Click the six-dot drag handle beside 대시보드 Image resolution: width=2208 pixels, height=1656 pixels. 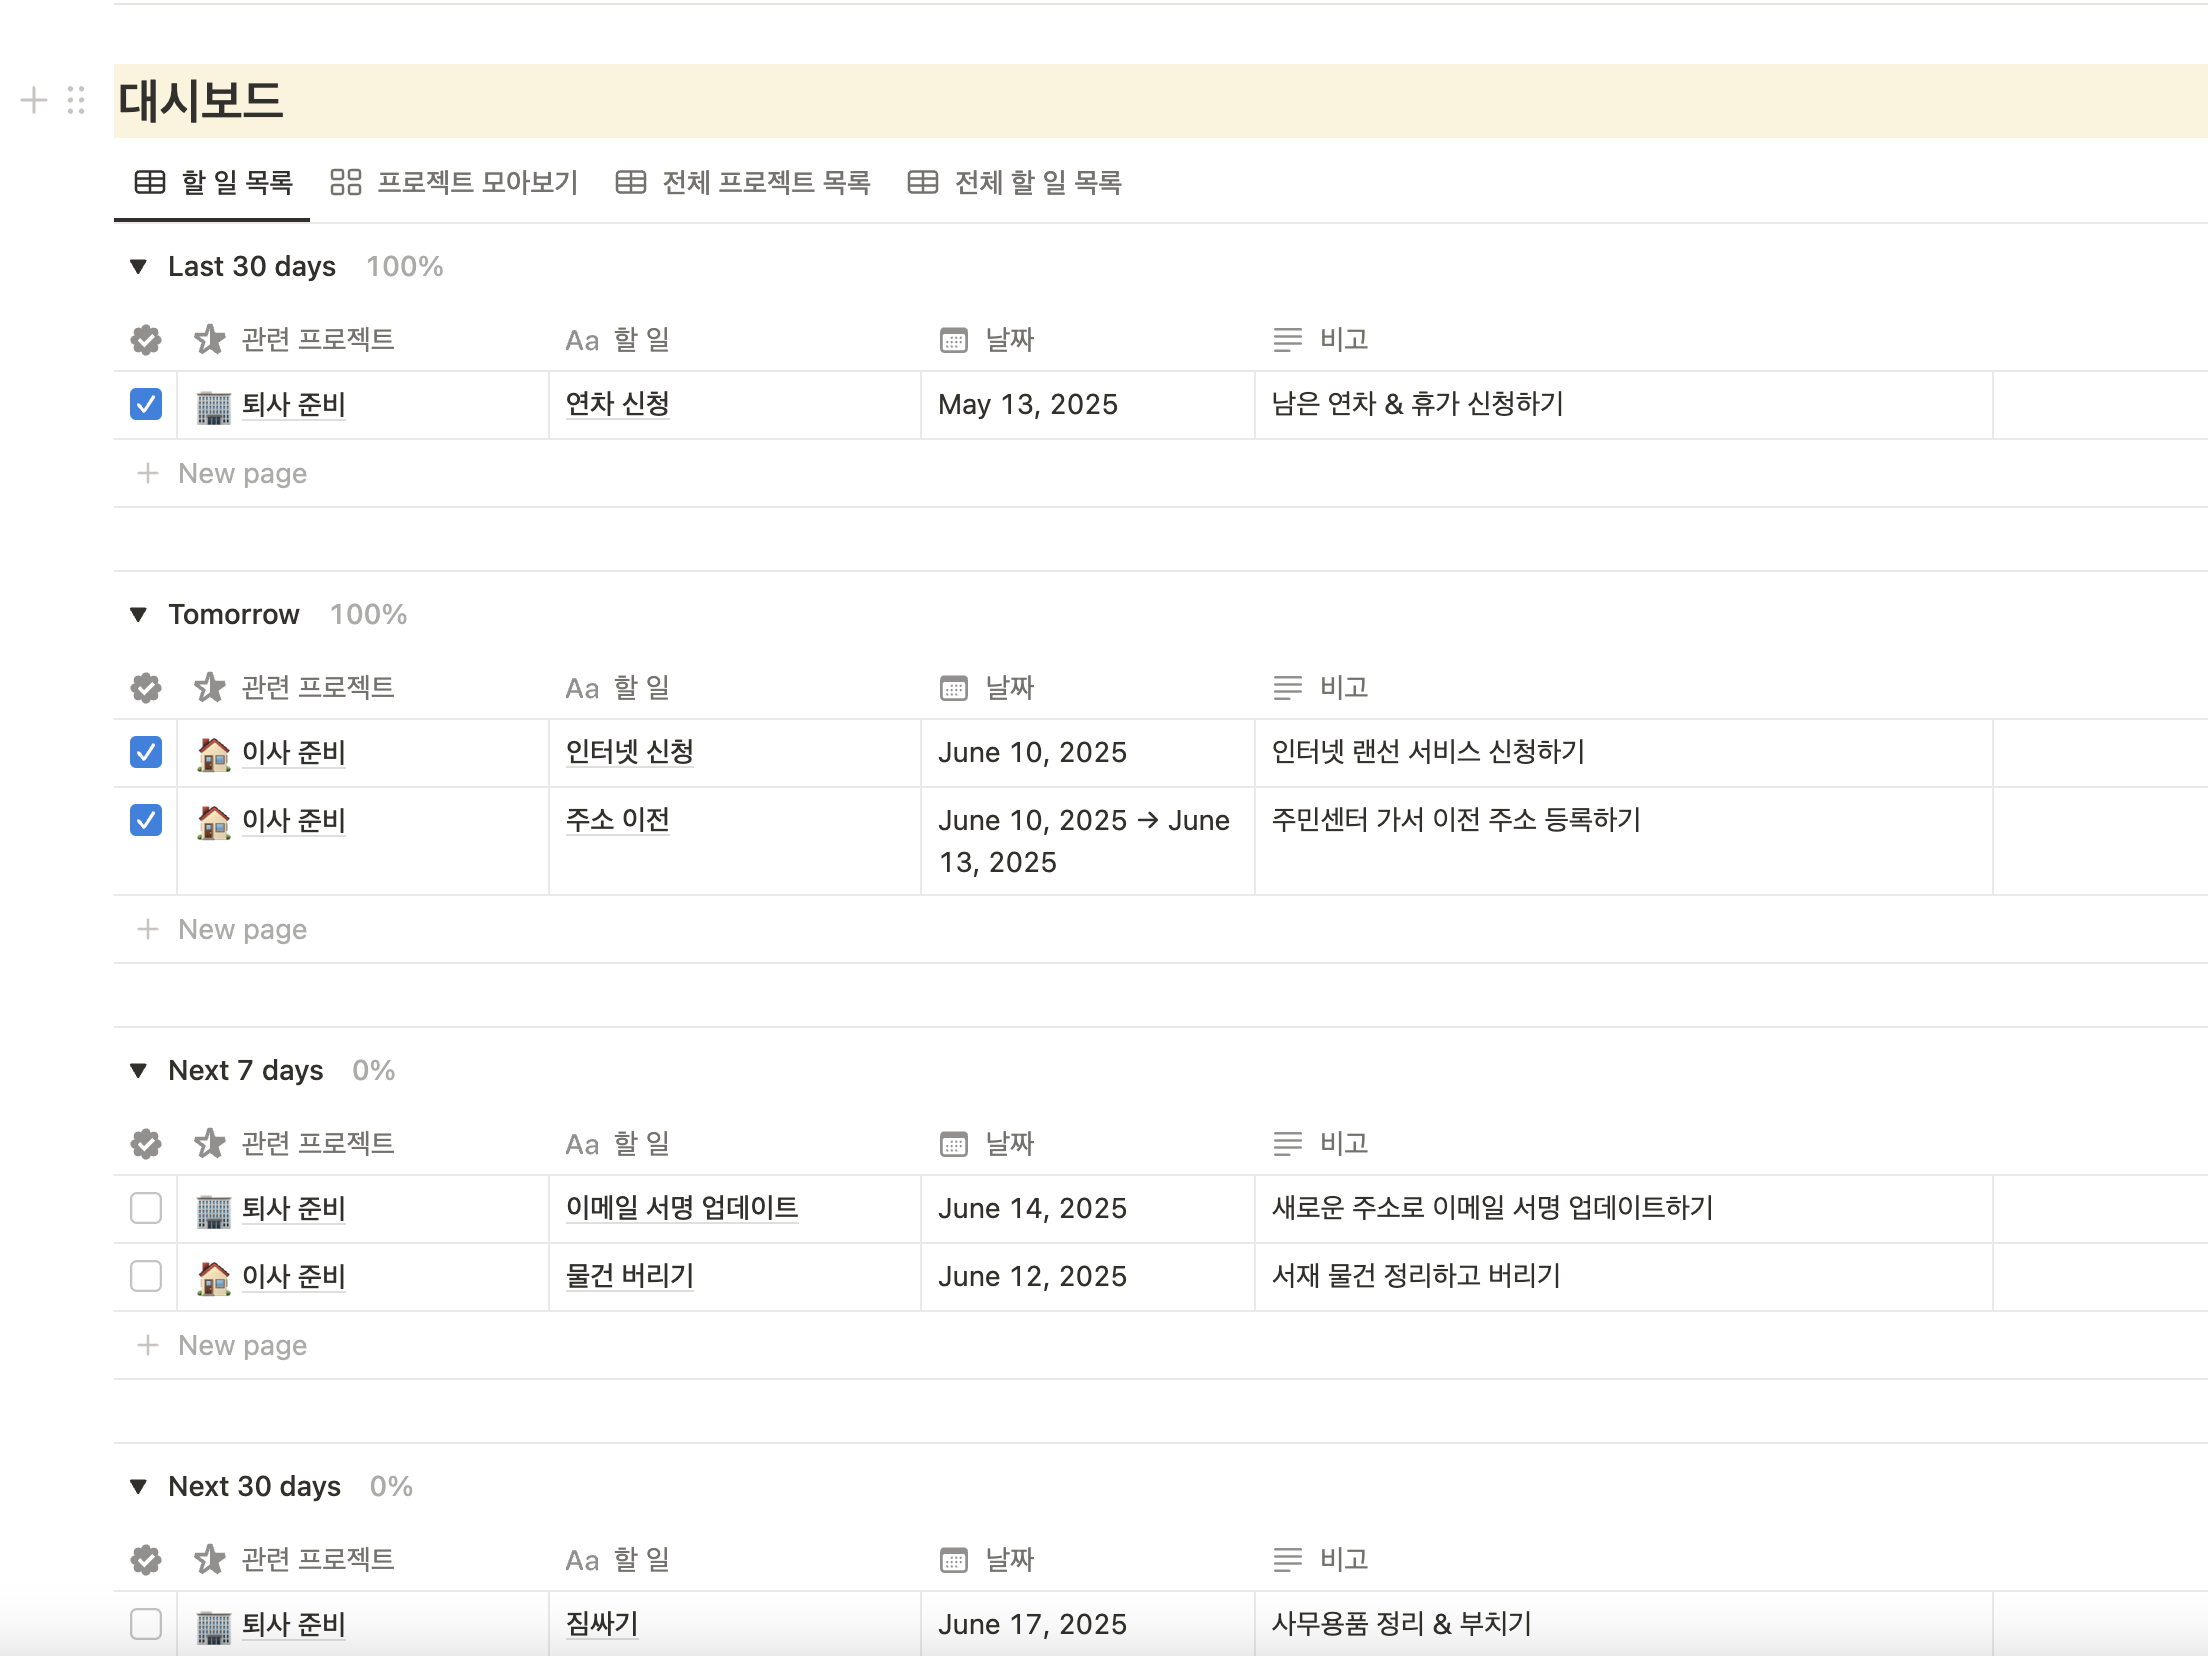coord(76,100)
